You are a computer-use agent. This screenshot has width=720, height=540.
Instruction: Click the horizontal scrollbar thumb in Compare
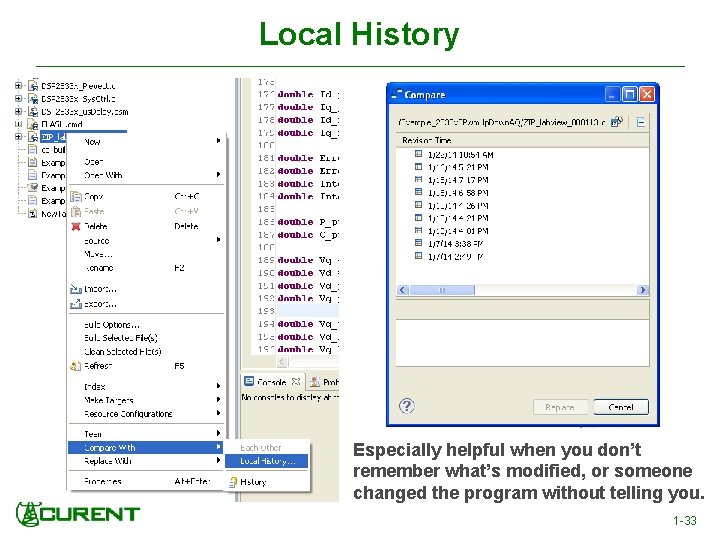pyautogui.click(x=442, y=290)
